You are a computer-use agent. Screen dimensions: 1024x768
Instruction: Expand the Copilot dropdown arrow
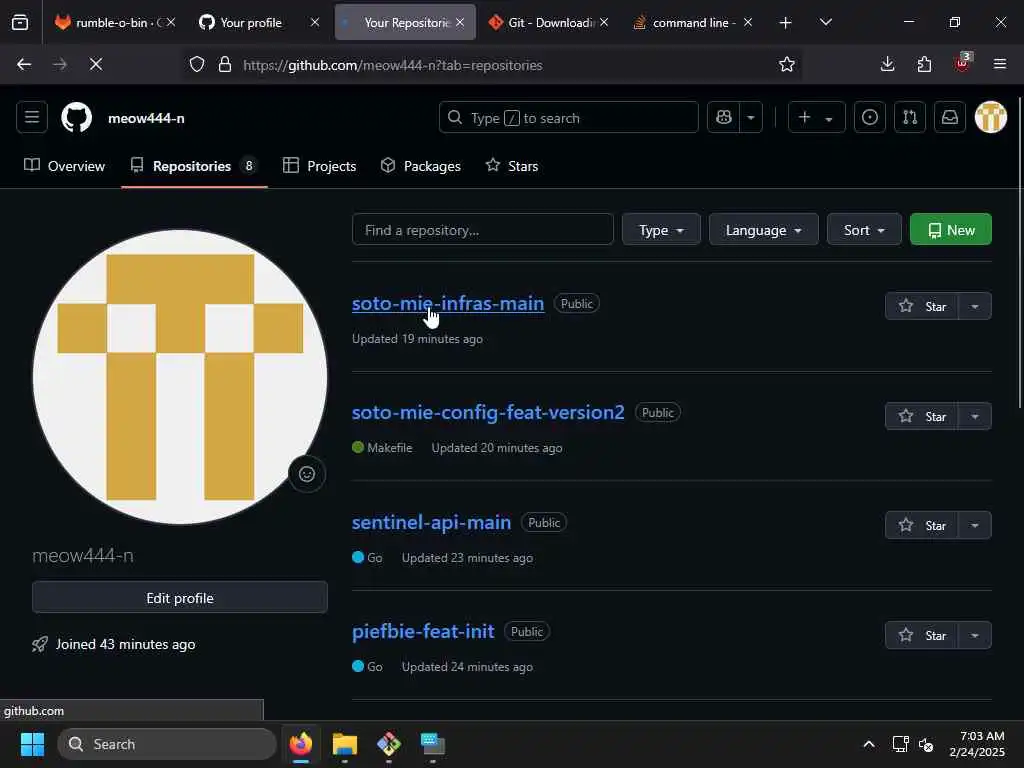[x=751, y=118]
